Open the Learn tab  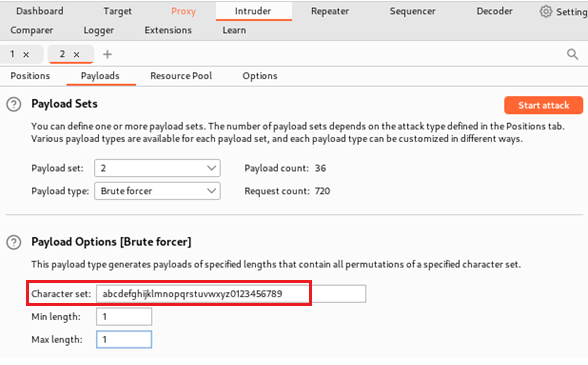234,30
